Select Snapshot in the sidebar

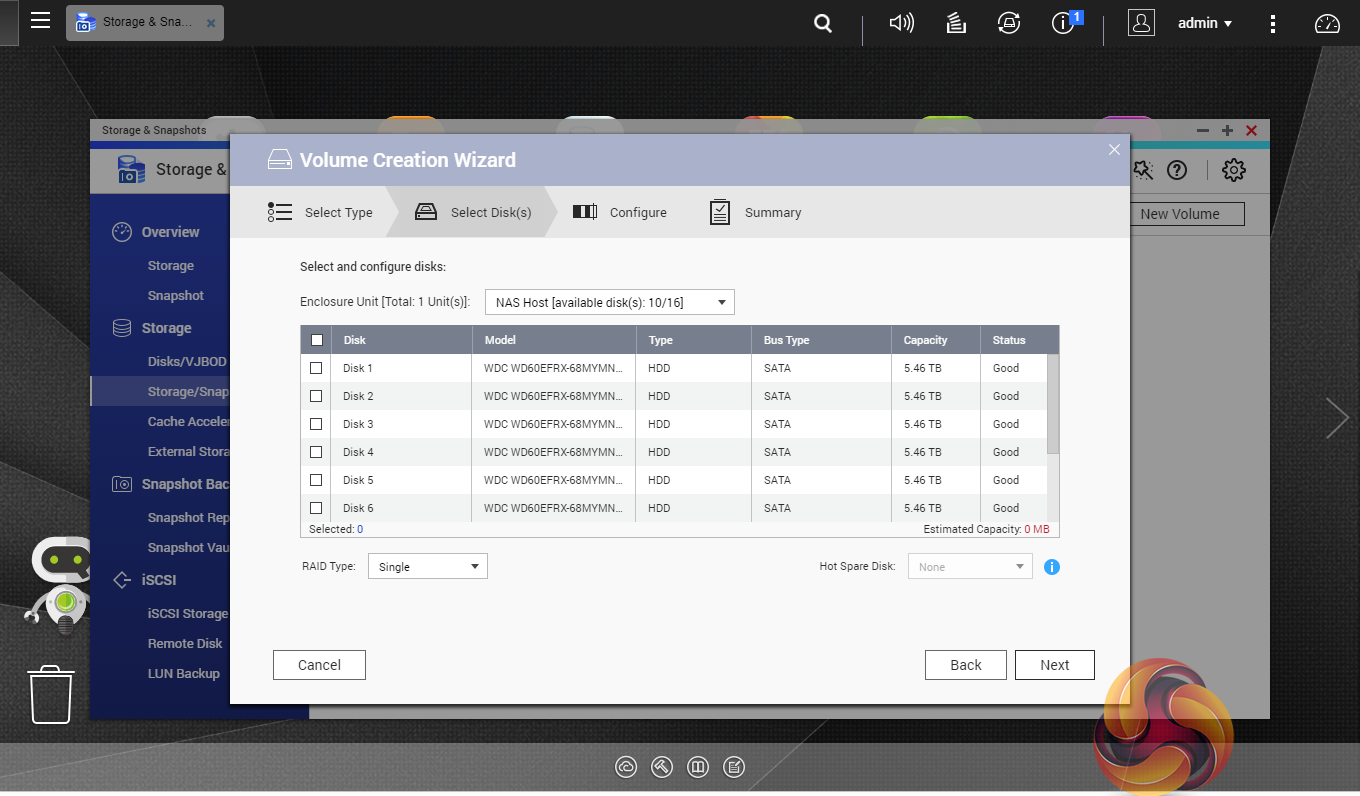[176, 296]
